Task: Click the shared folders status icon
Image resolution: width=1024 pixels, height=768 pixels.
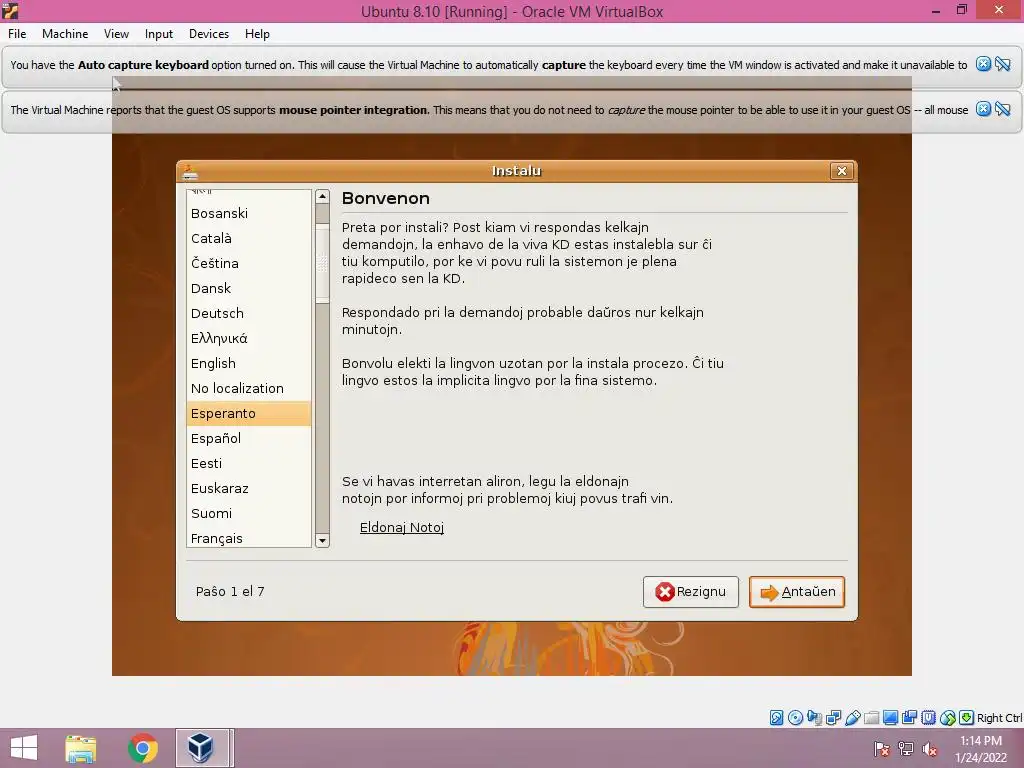Action: coord(871,718)
